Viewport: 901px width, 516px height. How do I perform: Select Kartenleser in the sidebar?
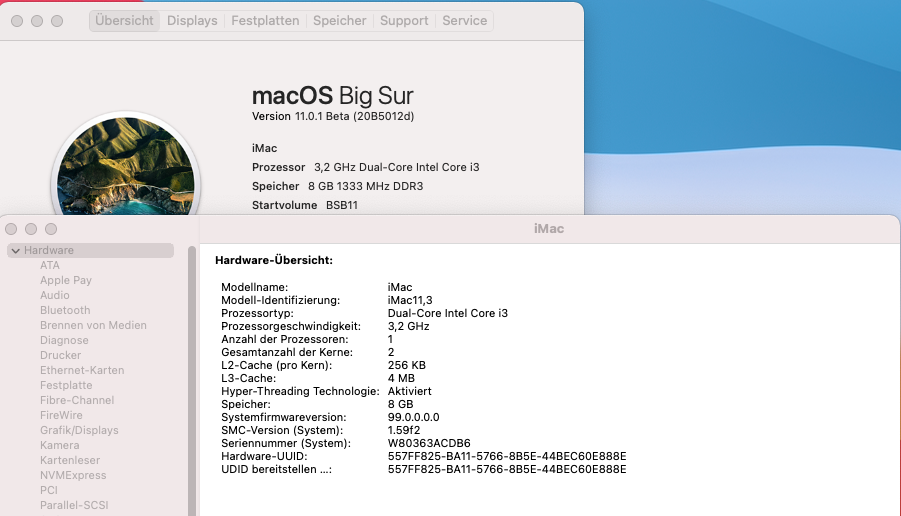(x=70, y=460)
